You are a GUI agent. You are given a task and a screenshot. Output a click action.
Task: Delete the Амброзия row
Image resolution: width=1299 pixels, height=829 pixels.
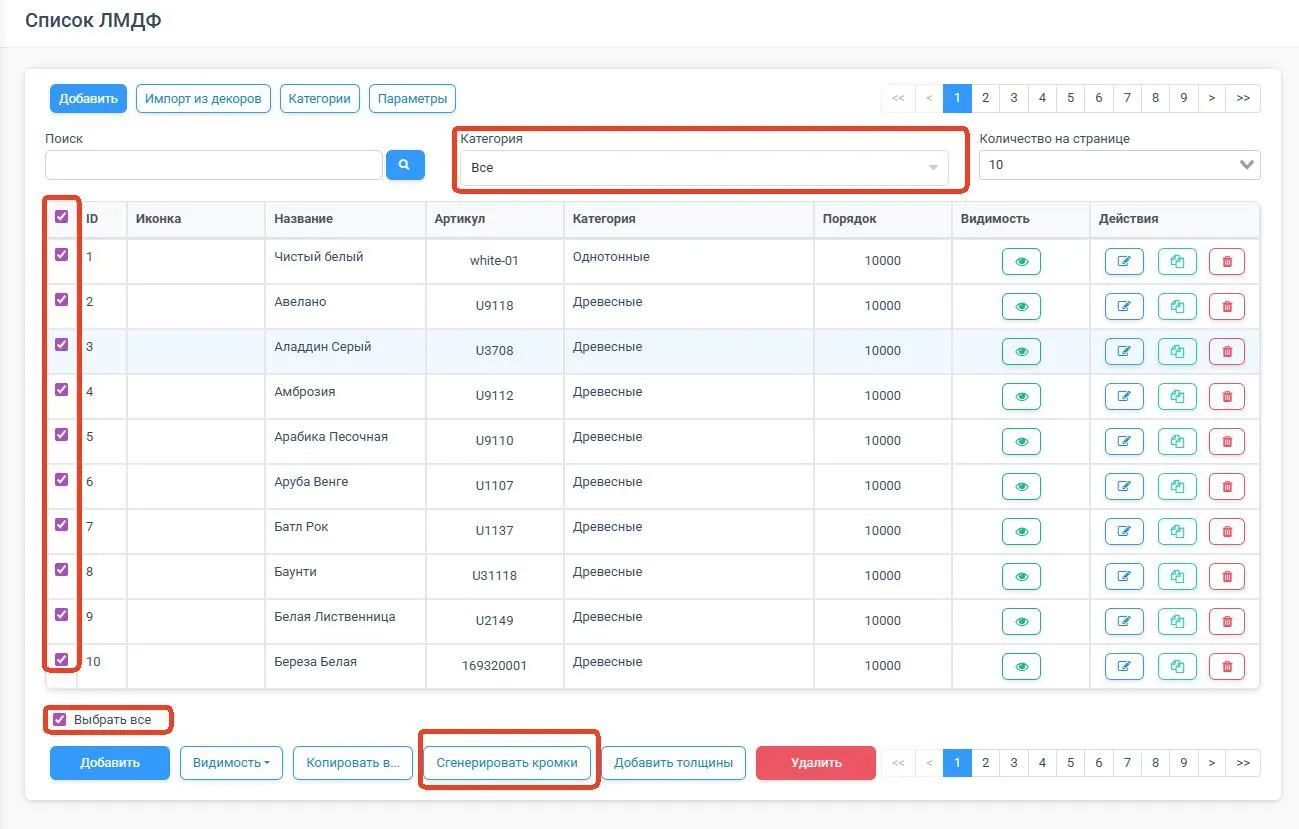pos(1227,396)
